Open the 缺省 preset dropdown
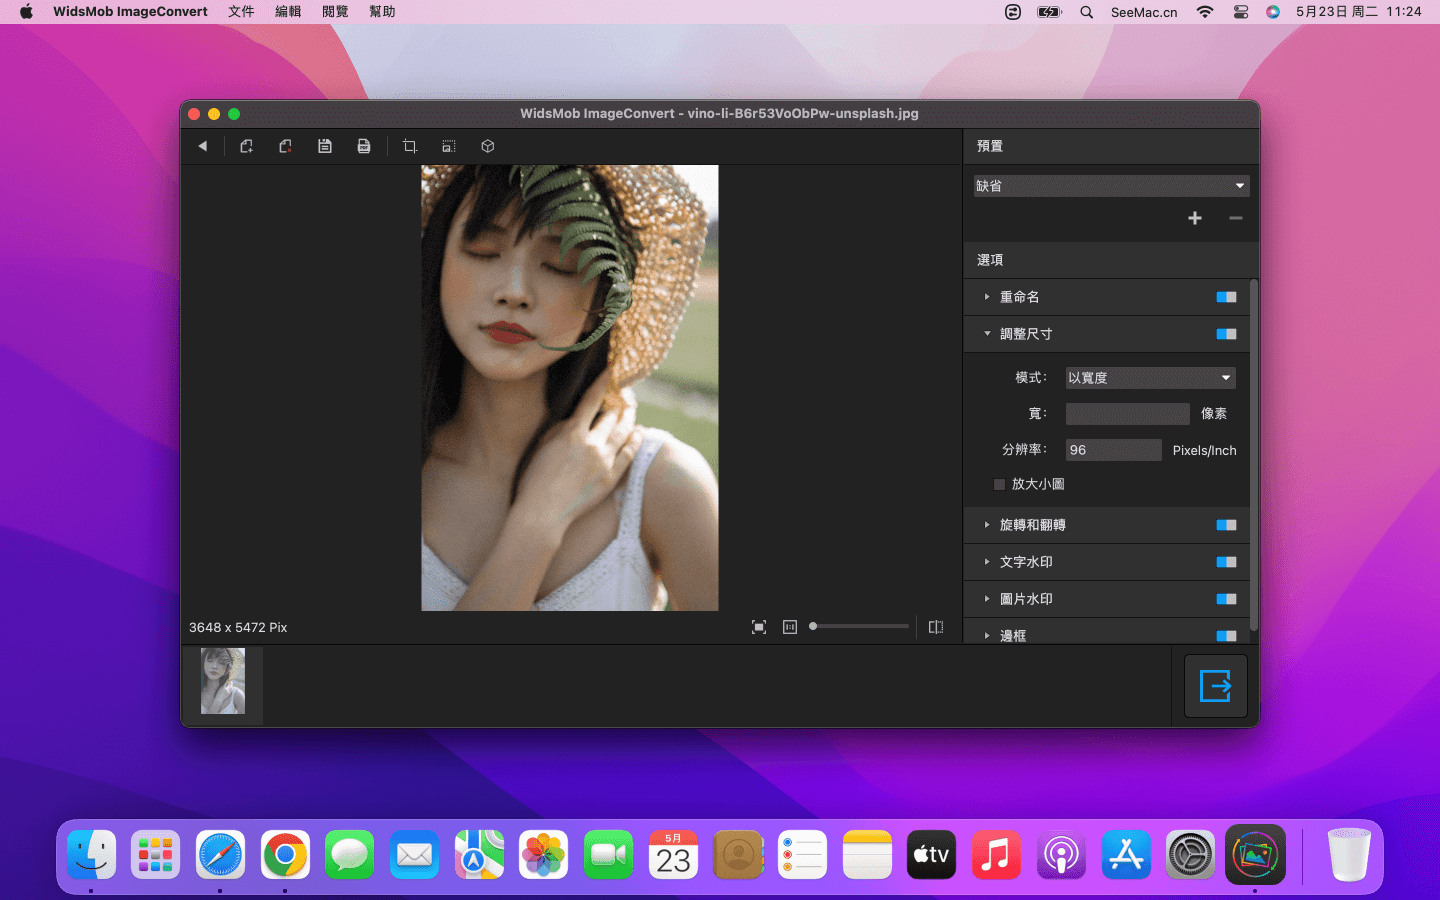 (1111, 186)
